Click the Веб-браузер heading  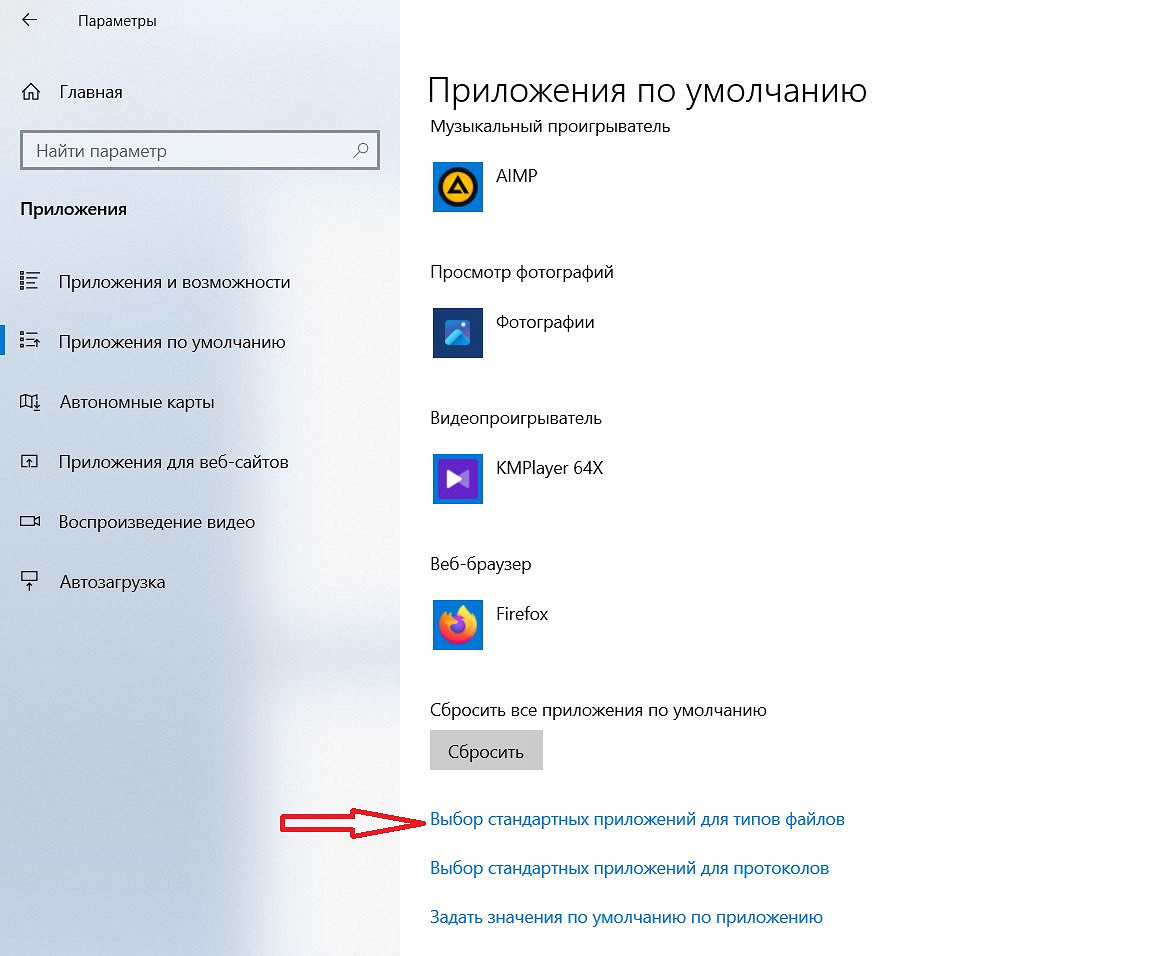(x=481, y=564)
